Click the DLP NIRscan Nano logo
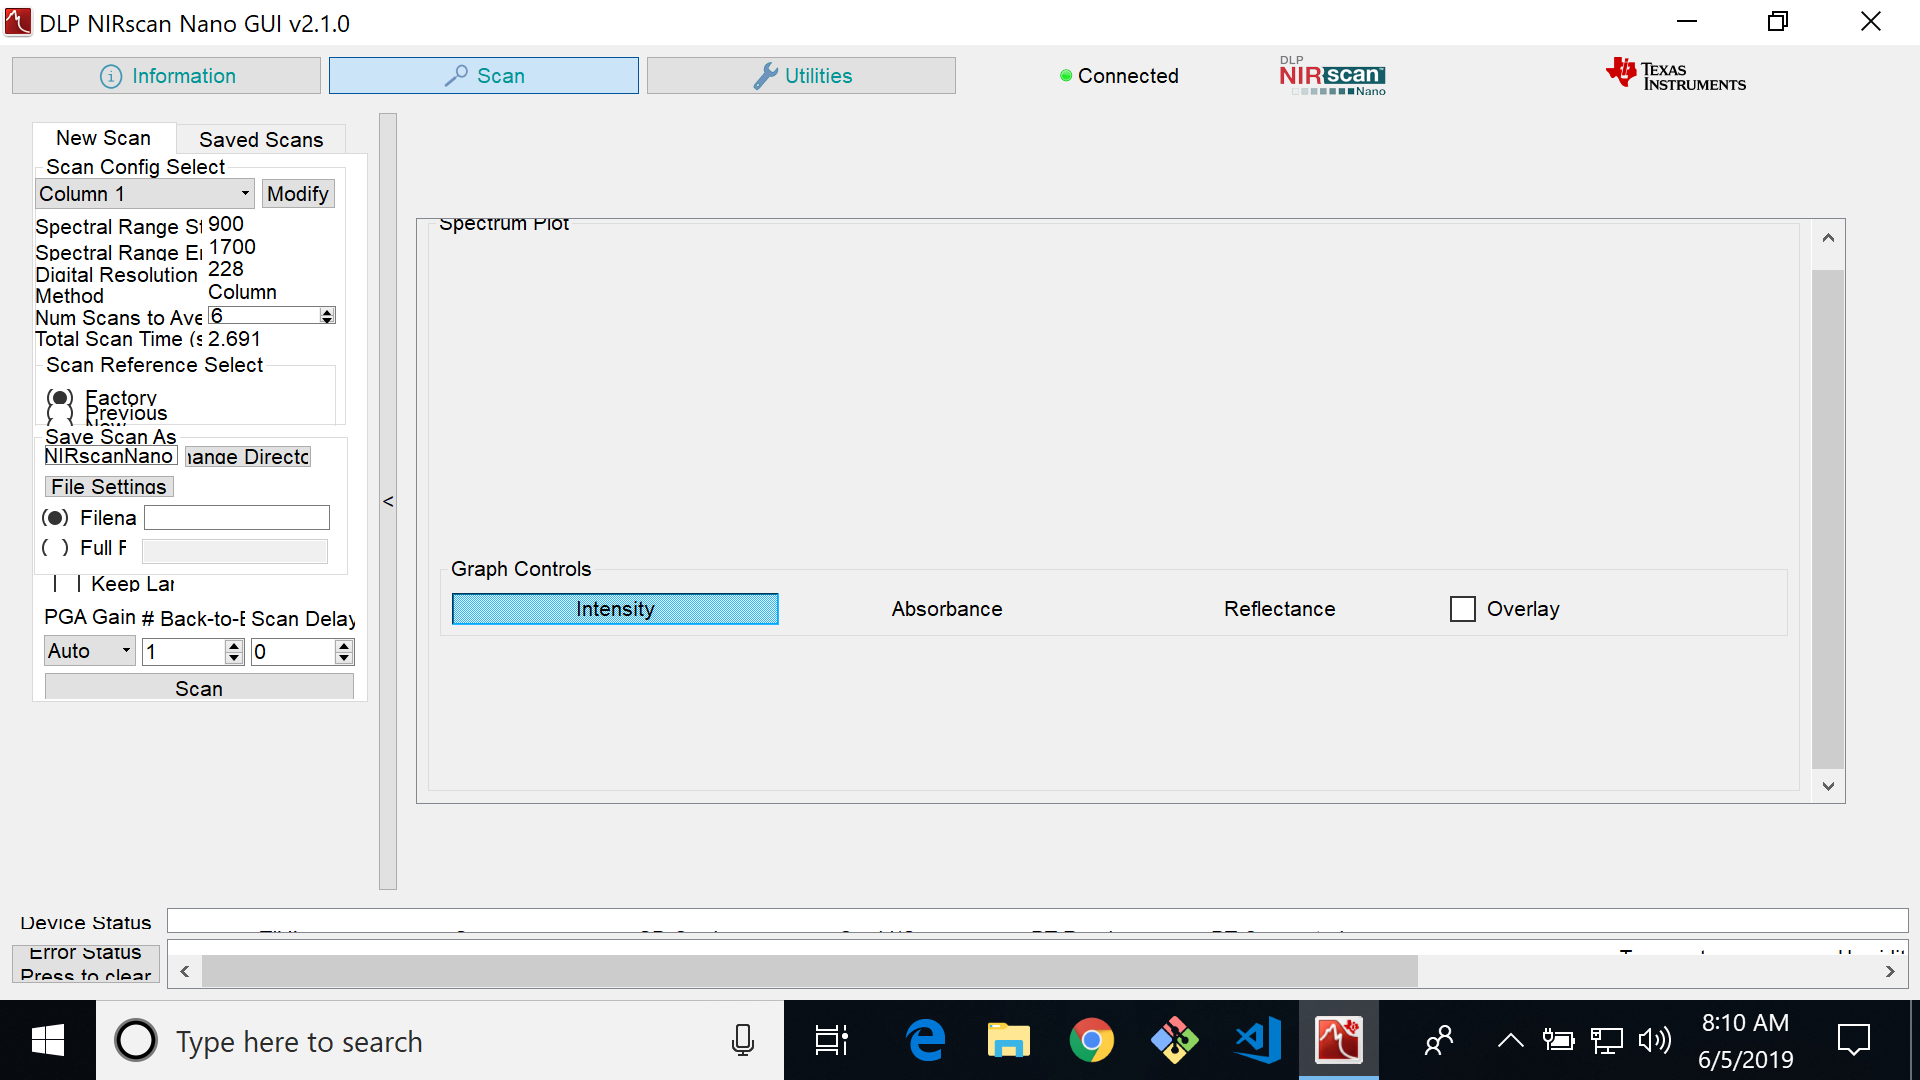Viewport: 1920px width, 1080px height. click(x=1332, y=76)
